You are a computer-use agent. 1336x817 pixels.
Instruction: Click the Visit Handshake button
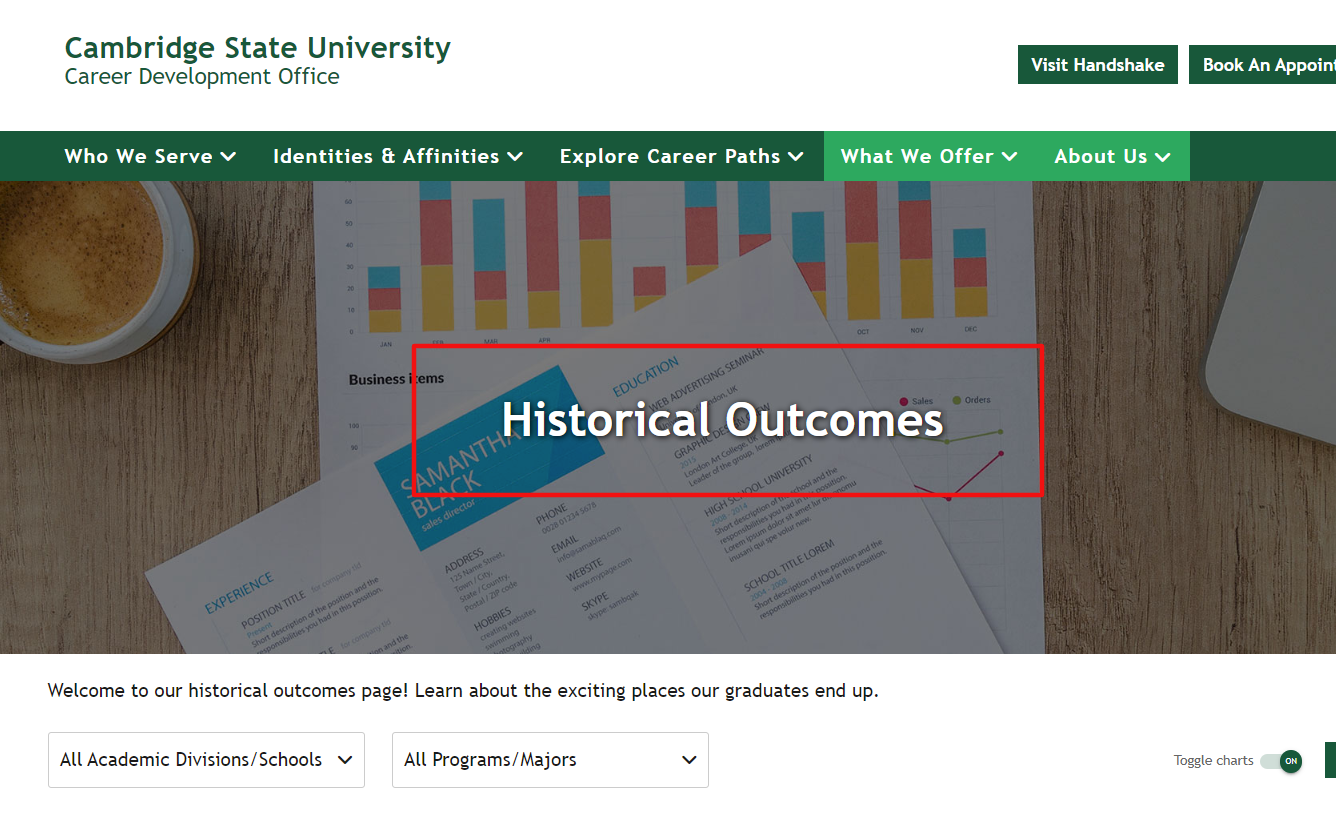tap(1097, 65)
